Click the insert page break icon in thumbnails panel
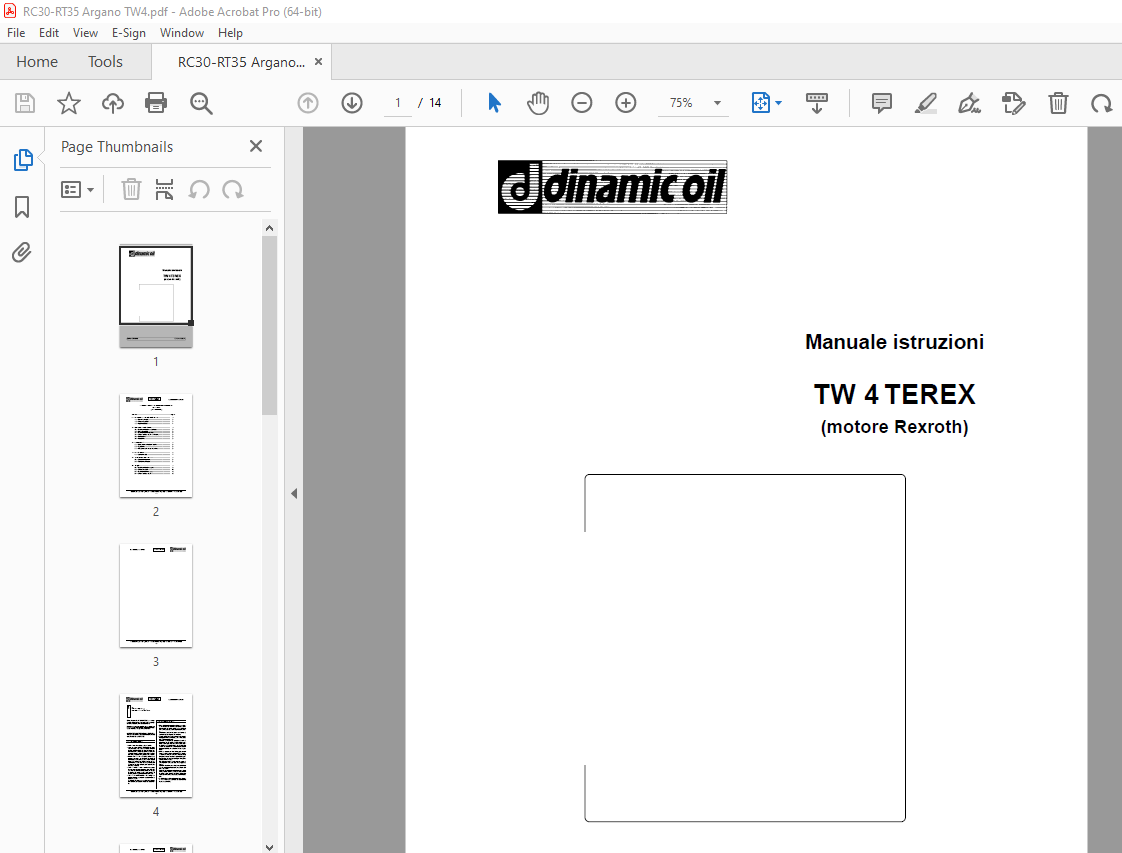 (x=165, y=190)
